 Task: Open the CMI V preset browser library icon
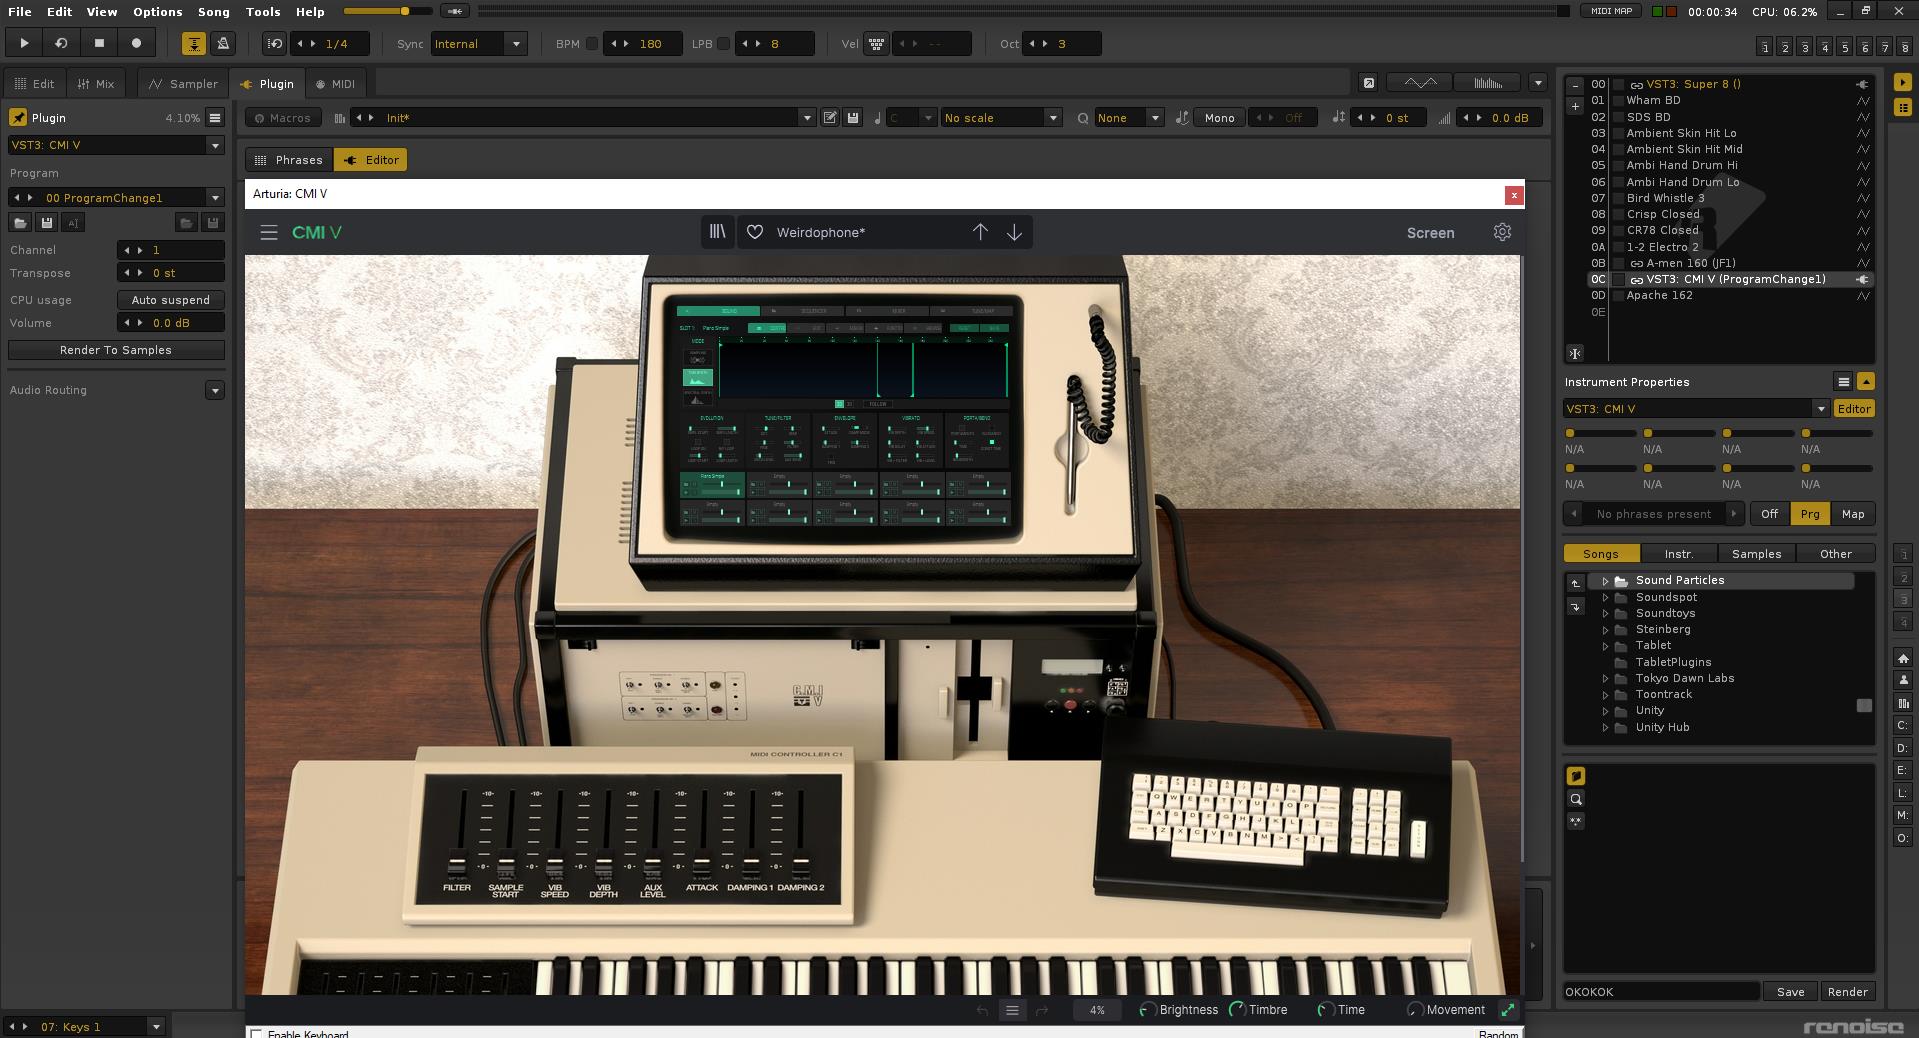point(718,232)
